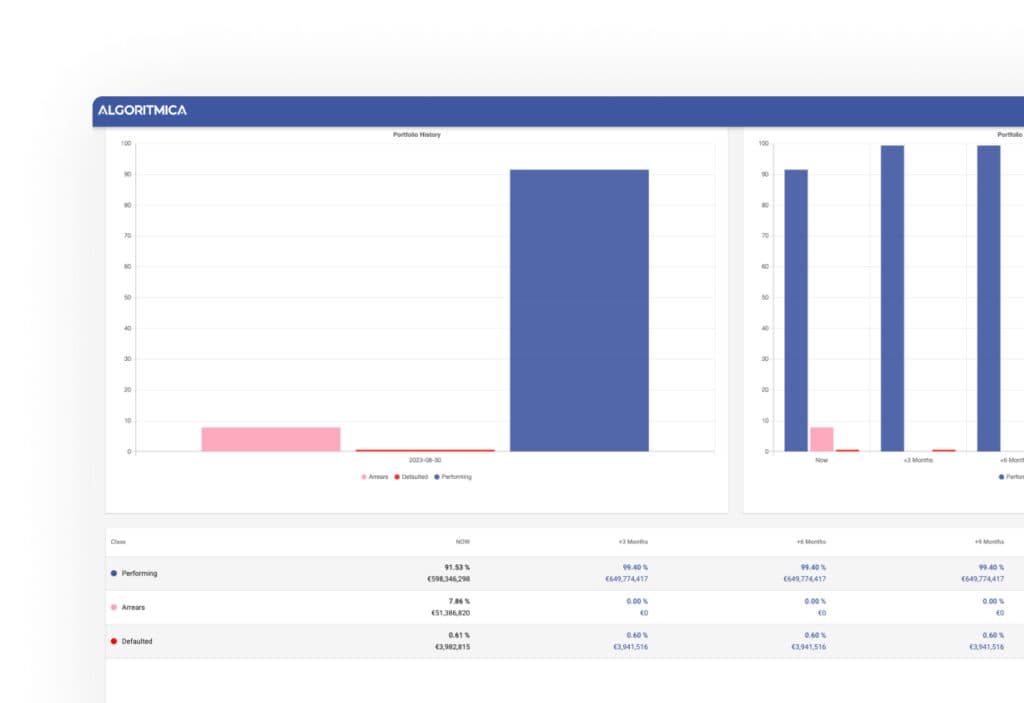Viewport: 1024px width, 703px height.
Task: Click the 0.61 % Defaulted value
Action: click(x=459, y=635)
